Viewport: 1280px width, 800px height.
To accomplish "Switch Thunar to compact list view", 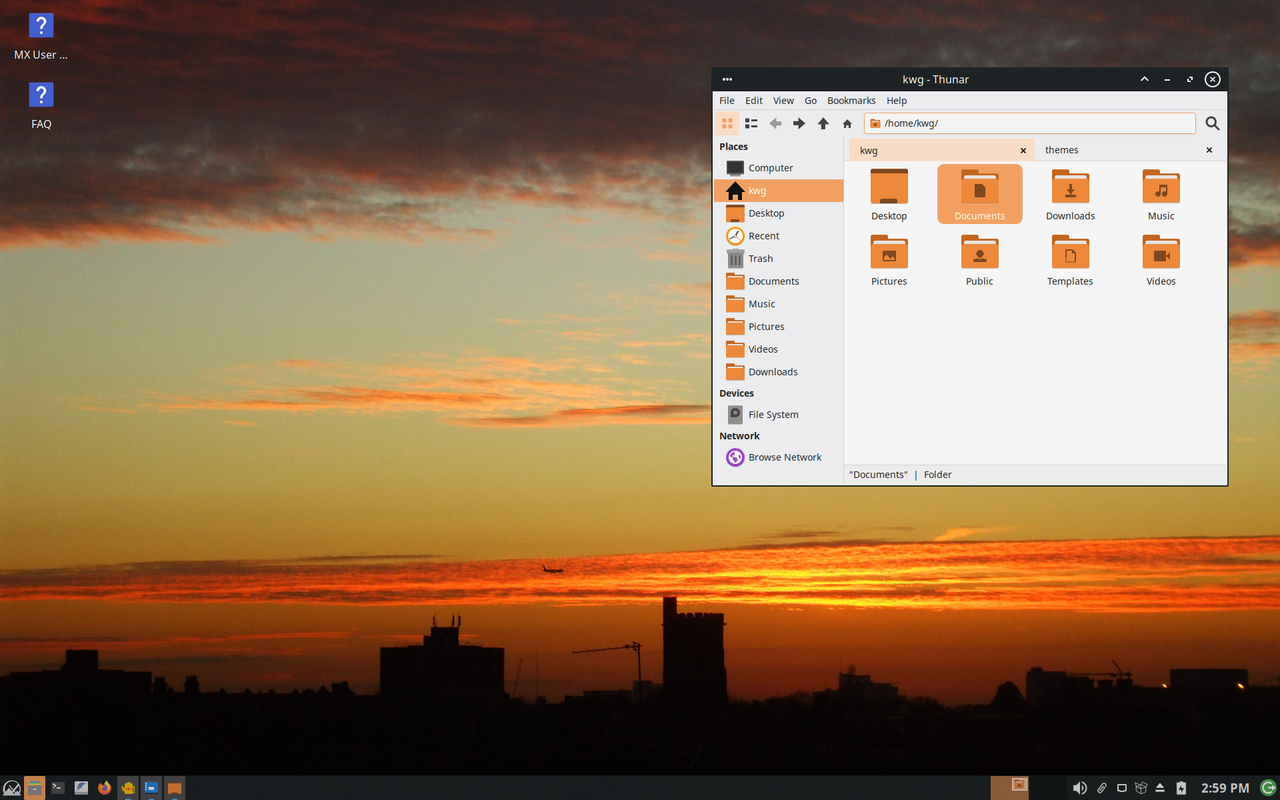I will coord(751,123).
